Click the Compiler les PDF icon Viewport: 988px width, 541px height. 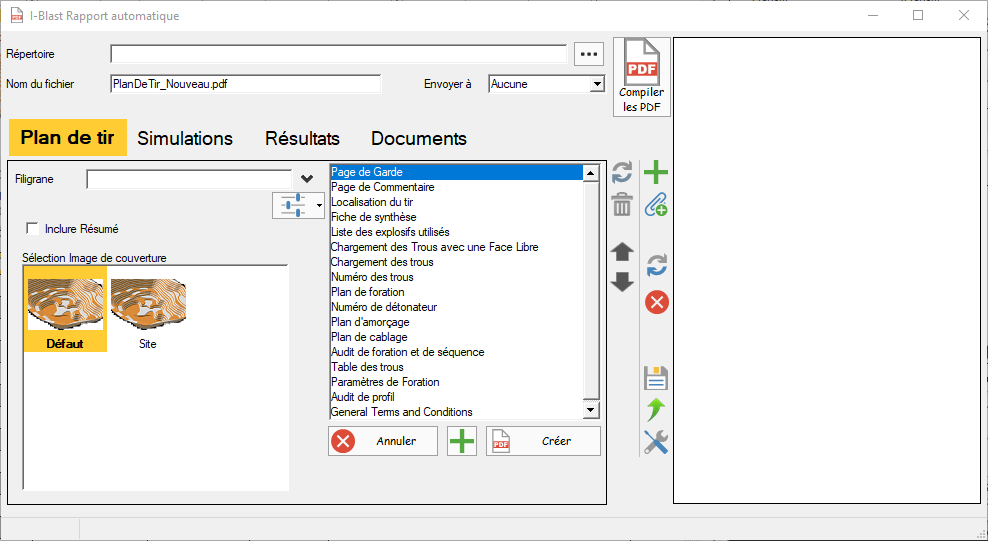click(641, 76)
